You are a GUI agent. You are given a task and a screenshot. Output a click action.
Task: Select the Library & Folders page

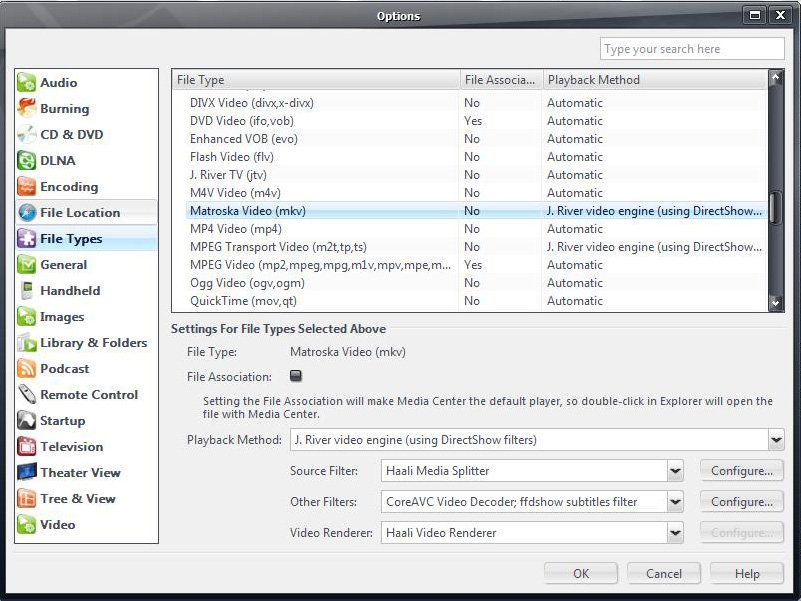(x=86, y=343)
